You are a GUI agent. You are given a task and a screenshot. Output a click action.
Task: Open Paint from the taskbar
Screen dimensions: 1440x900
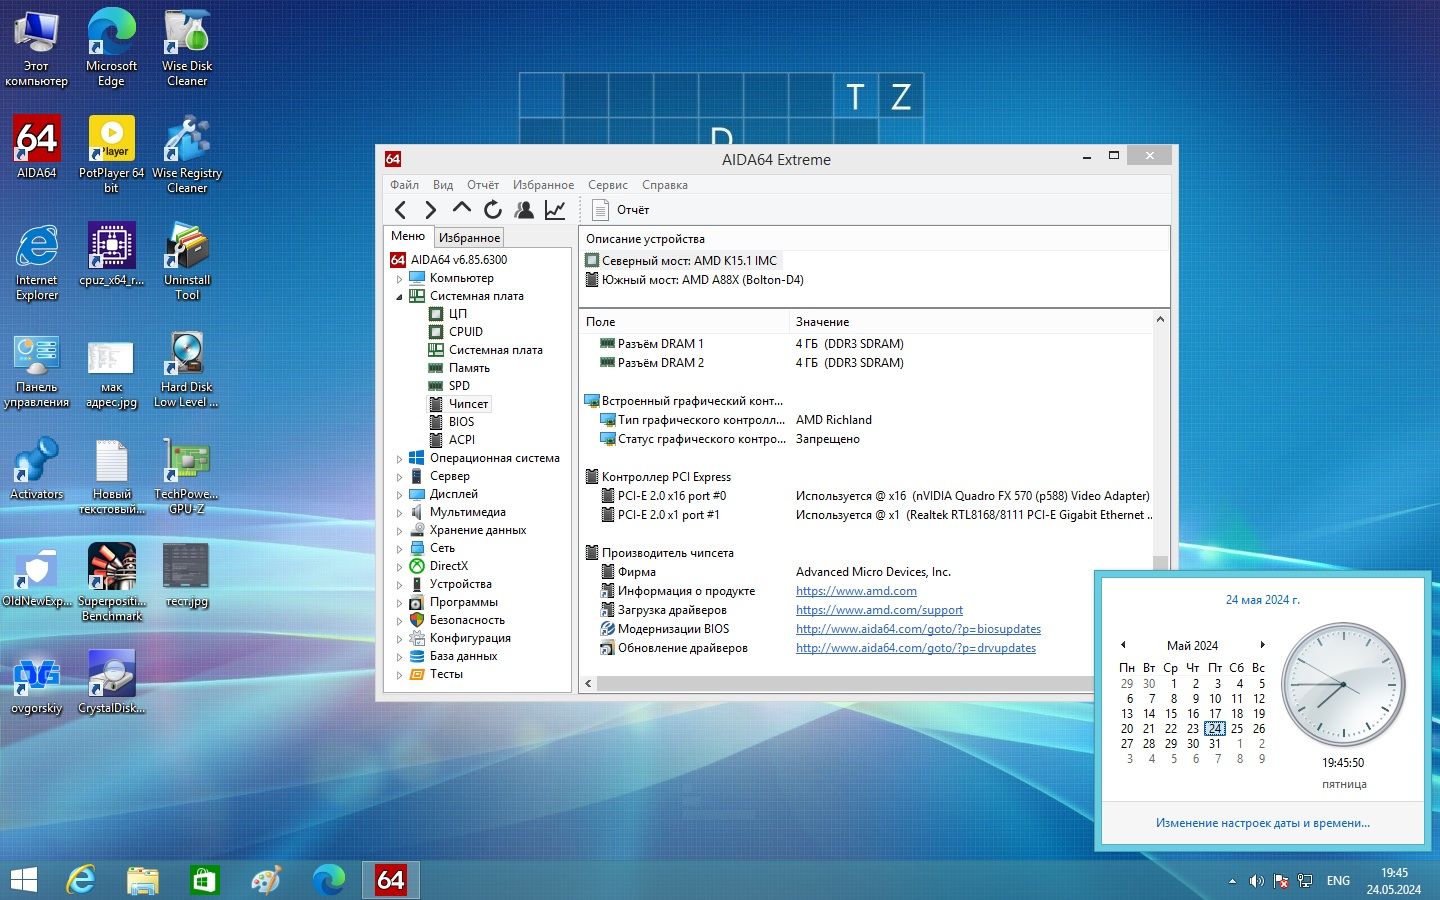[265, 880]
